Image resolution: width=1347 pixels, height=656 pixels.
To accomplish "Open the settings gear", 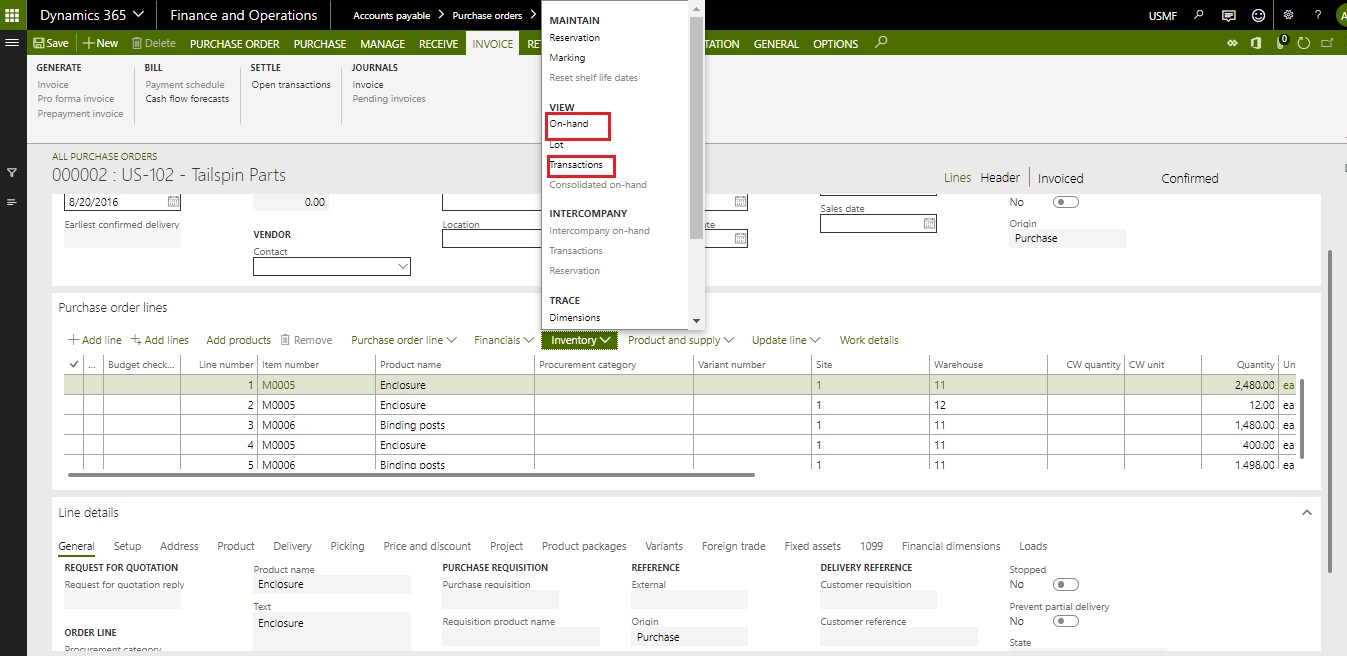I will pos(1288,15).
